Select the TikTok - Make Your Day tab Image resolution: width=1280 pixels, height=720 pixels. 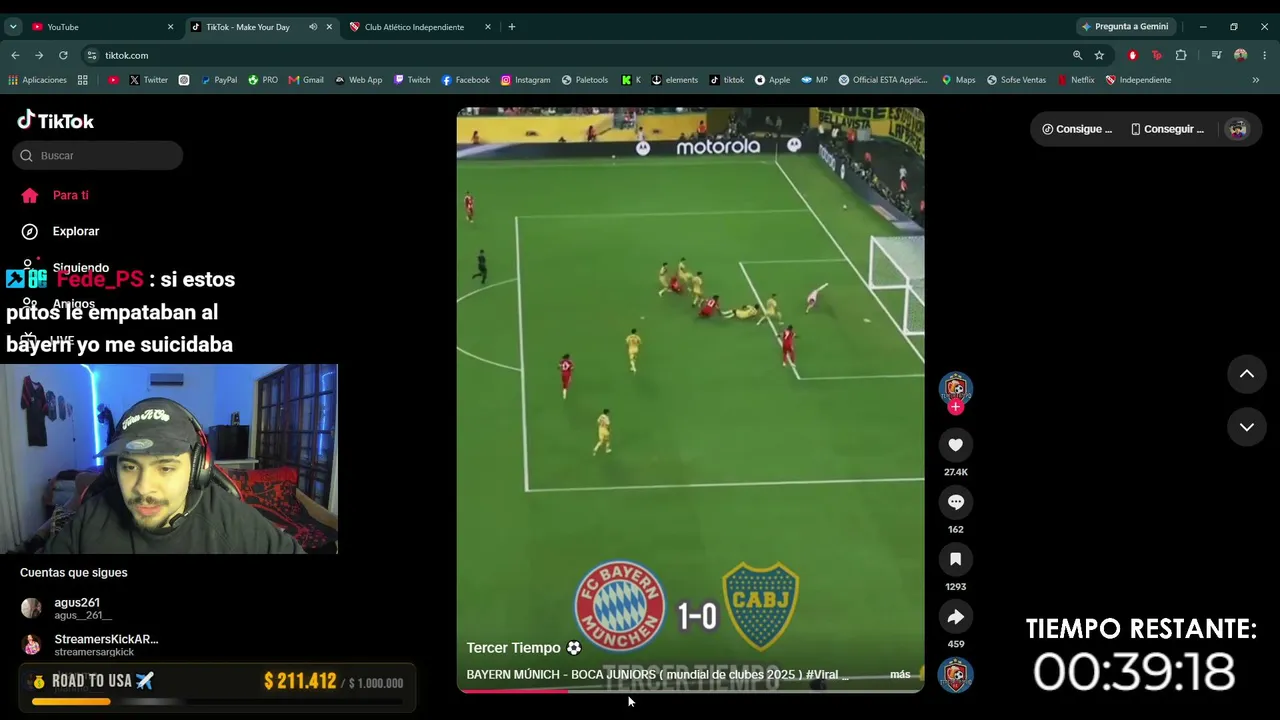[262, 27]
